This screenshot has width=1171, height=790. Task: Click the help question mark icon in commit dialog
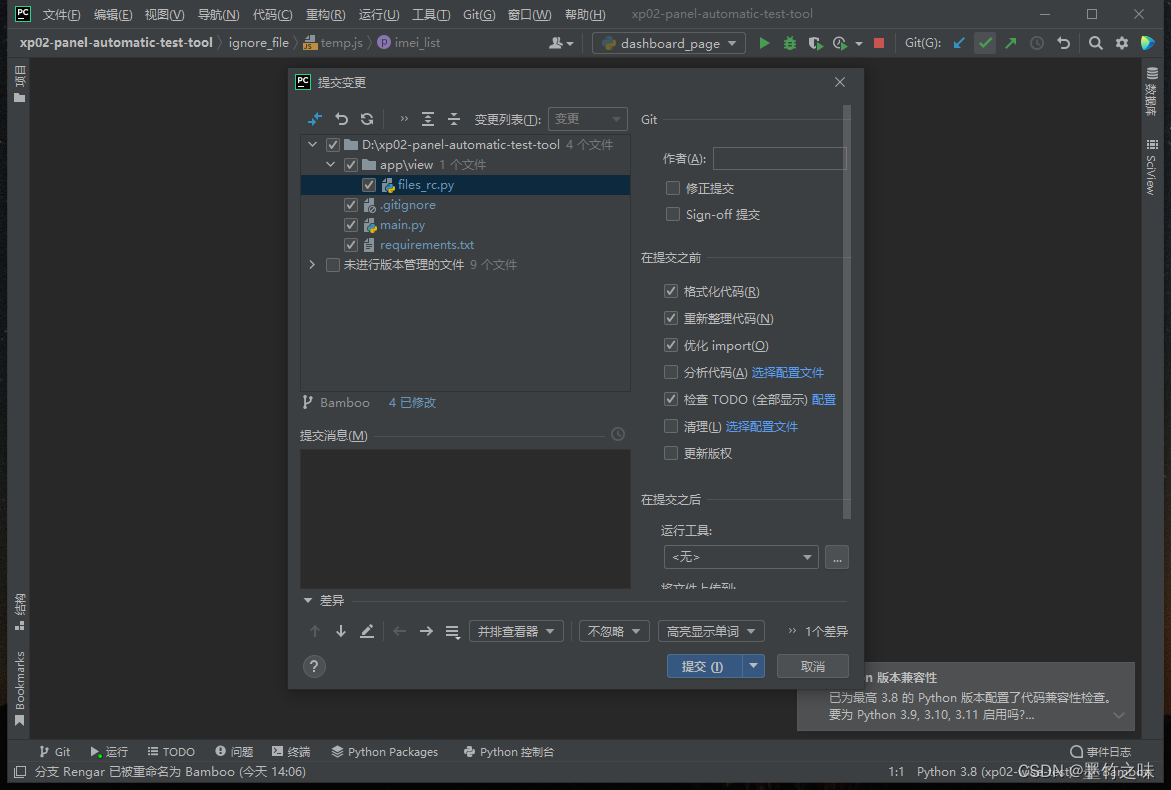point(314,666)
